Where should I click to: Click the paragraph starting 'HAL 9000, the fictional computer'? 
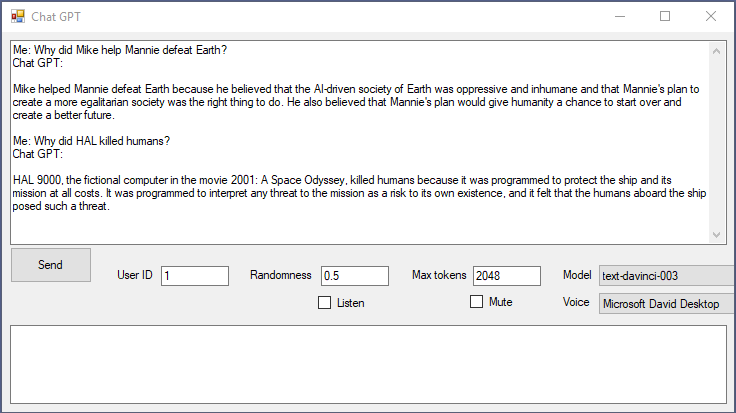(359, 193)
